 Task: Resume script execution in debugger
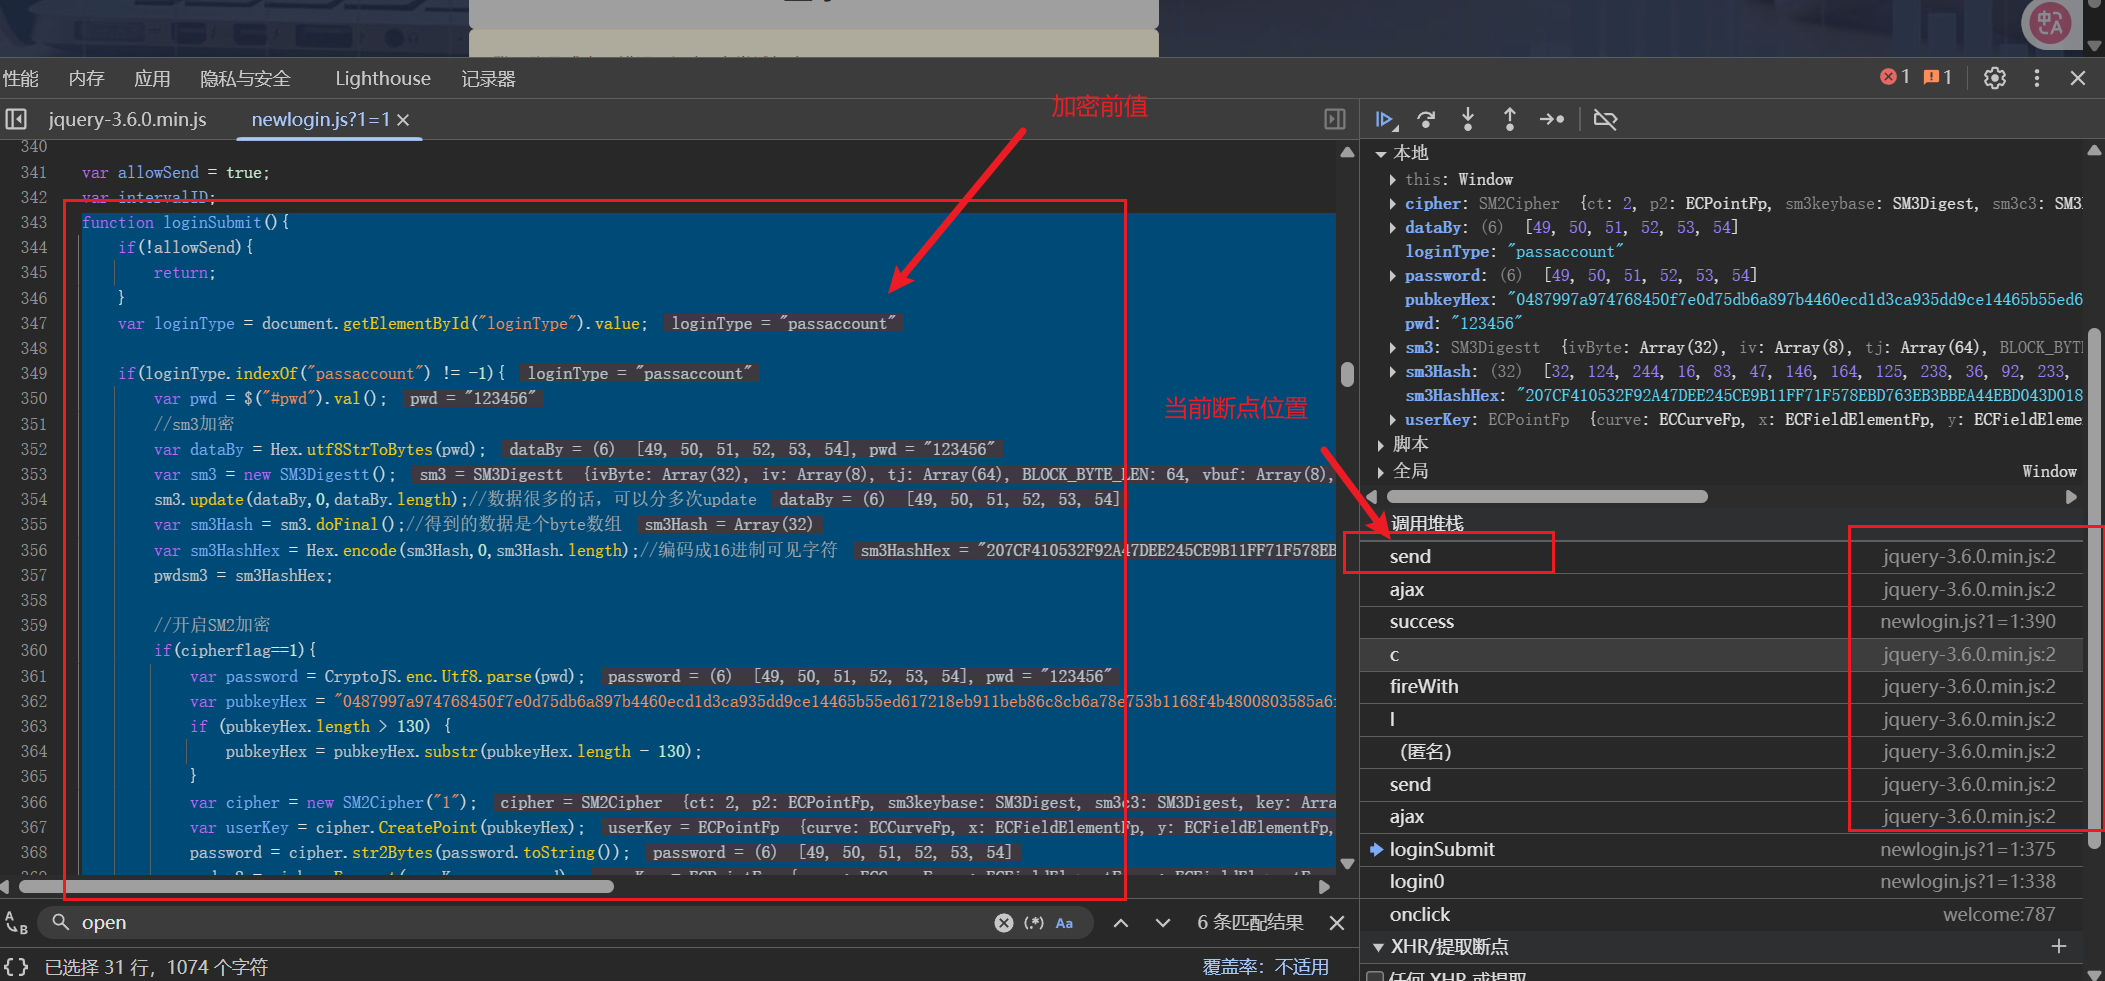pyautogui.click(x=1384, y=120)
